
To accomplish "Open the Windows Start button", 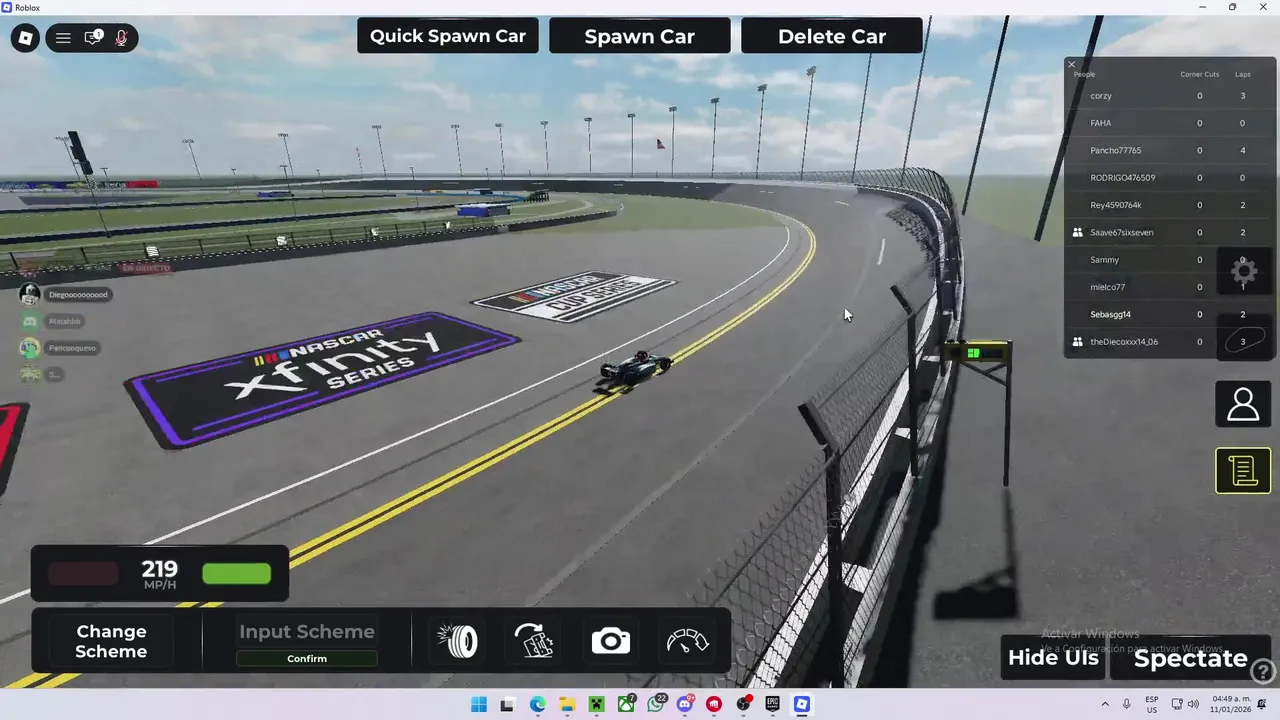I will [x=479, y=704].
